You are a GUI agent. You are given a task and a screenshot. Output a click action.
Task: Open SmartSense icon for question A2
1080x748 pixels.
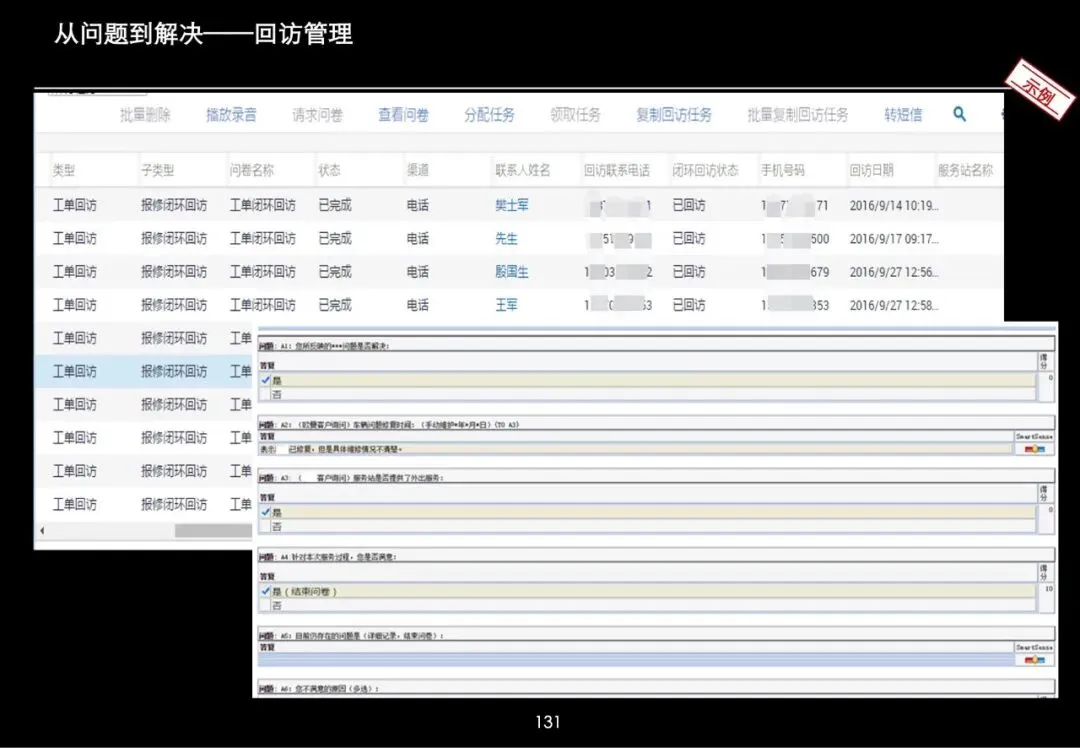coord(1034,449)
